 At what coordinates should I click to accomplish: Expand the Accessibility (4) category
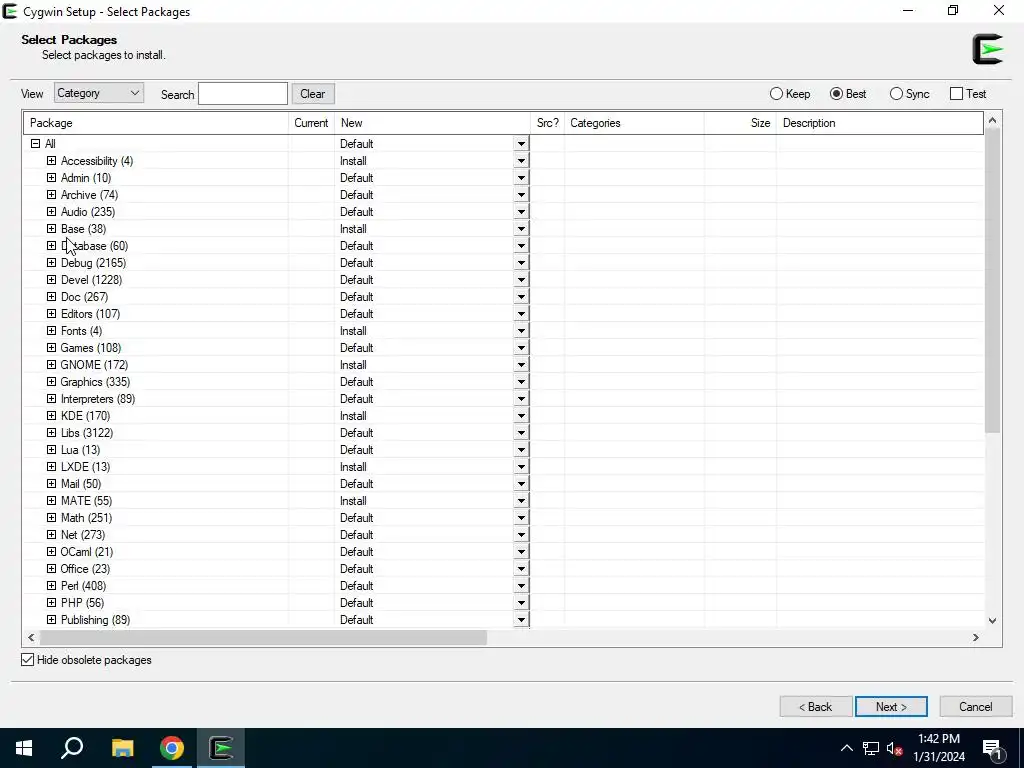52,161
